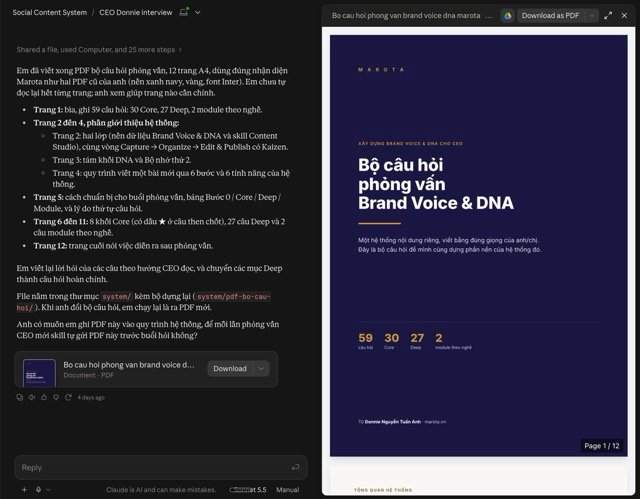The width and height of the screenshot is (640, 499).
Task: Go to Social Content System breadcrumb
Action: [49, 13]
